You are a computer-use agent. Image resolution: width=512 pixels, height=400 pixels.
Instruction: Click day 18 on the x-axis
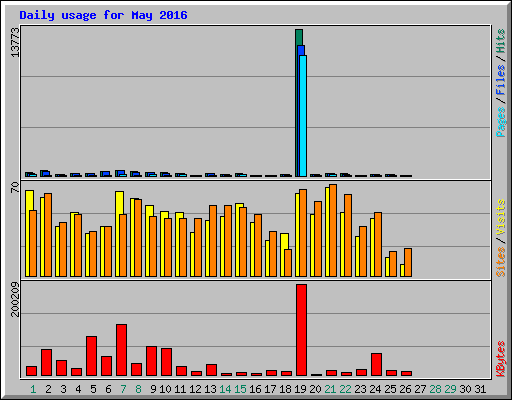pos(285,389)
